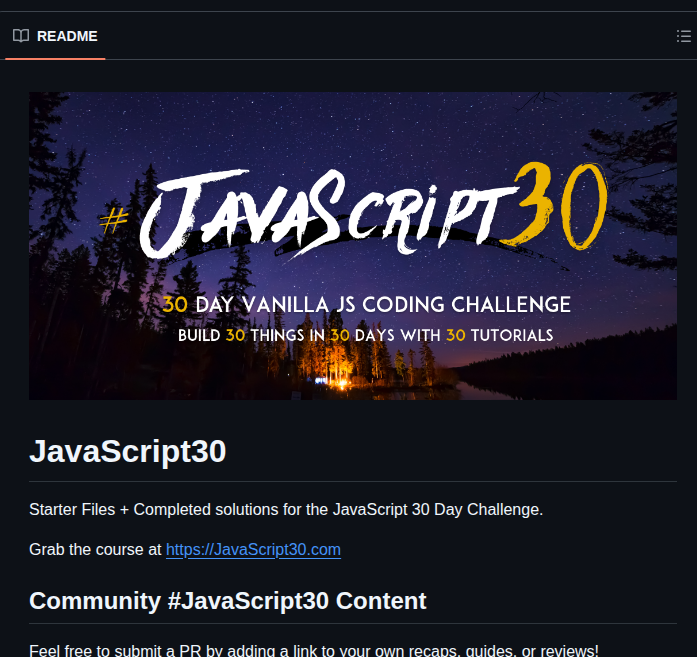Click the Community #JavaScript30 Content heading
697x657 pixels.
click(x=228, y=601)
